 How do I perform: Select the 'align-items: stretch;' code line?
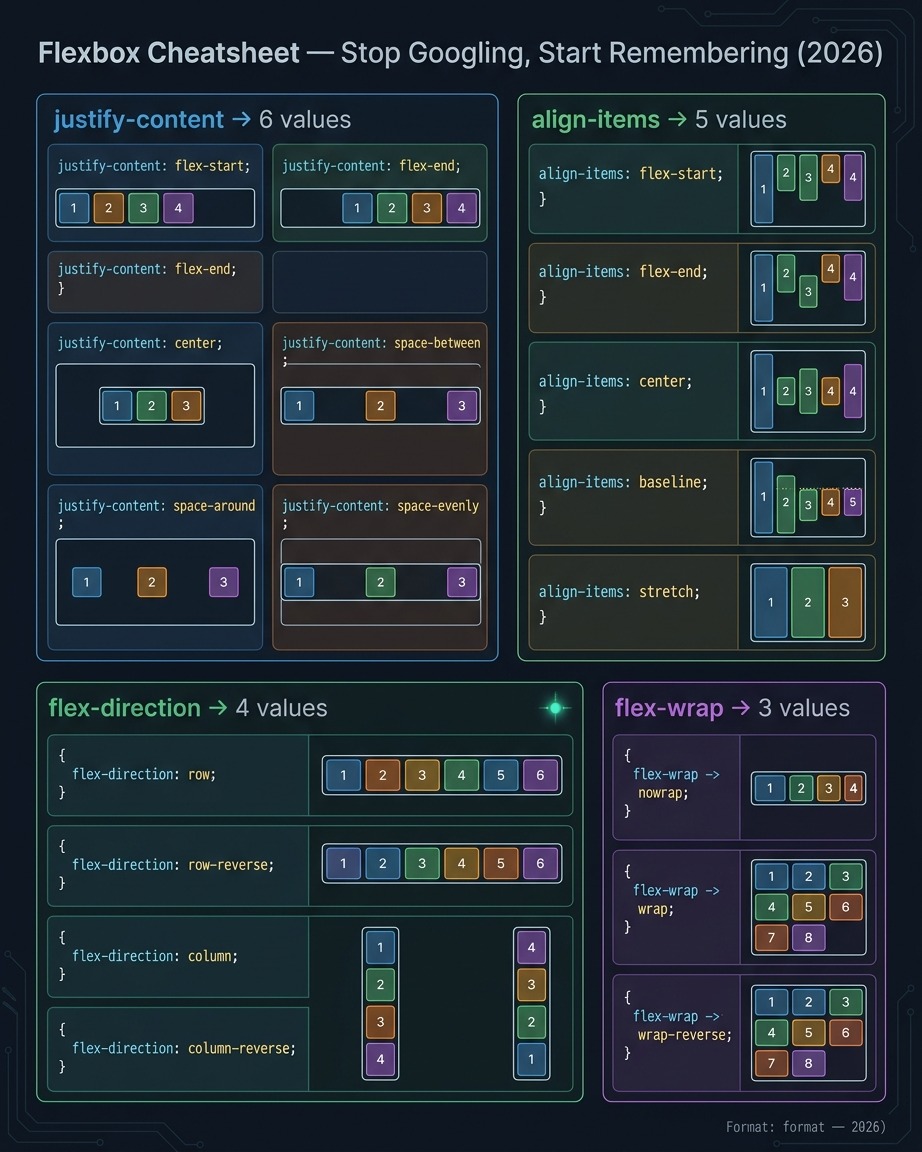[619, 591]
